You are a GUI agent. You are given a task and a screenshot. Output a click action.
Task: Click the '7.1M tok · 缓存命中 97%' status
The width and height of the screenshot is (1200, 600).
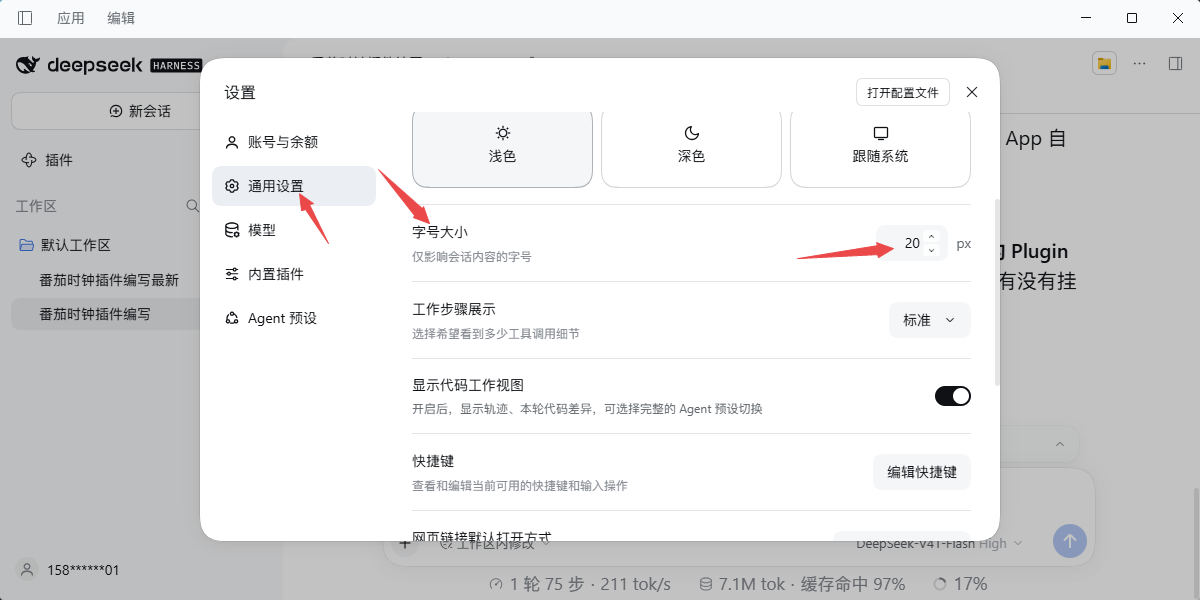(x=802, y=584)
